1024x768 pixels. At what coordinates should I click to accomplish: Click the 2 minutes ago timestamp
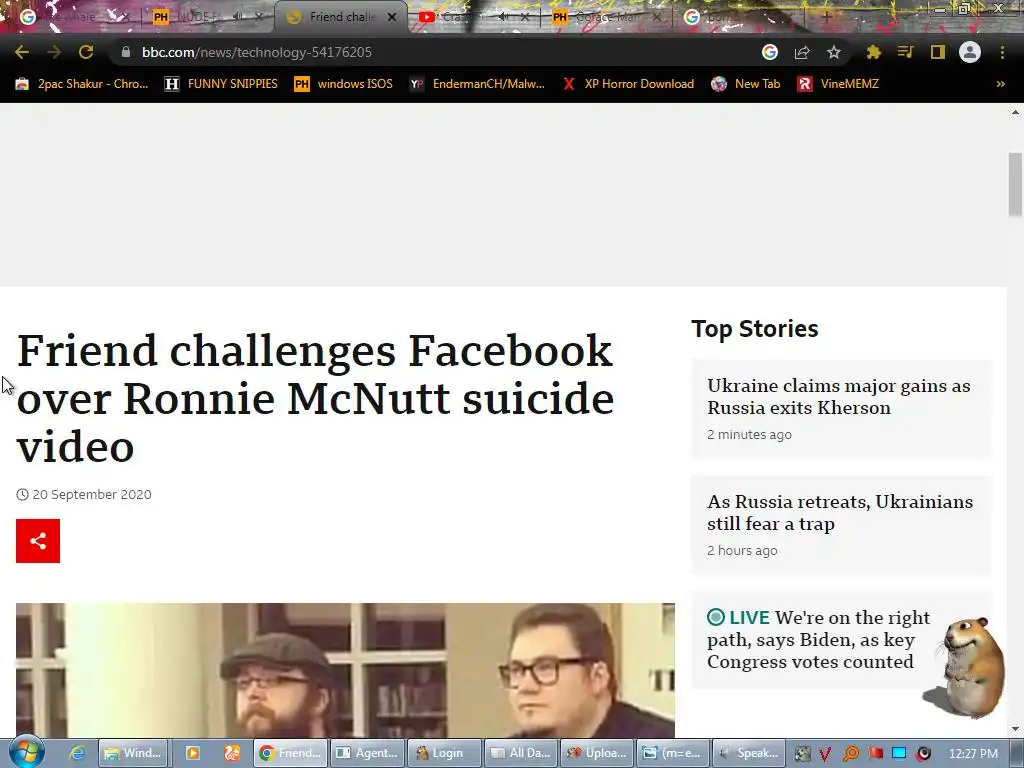coord(749,434)
